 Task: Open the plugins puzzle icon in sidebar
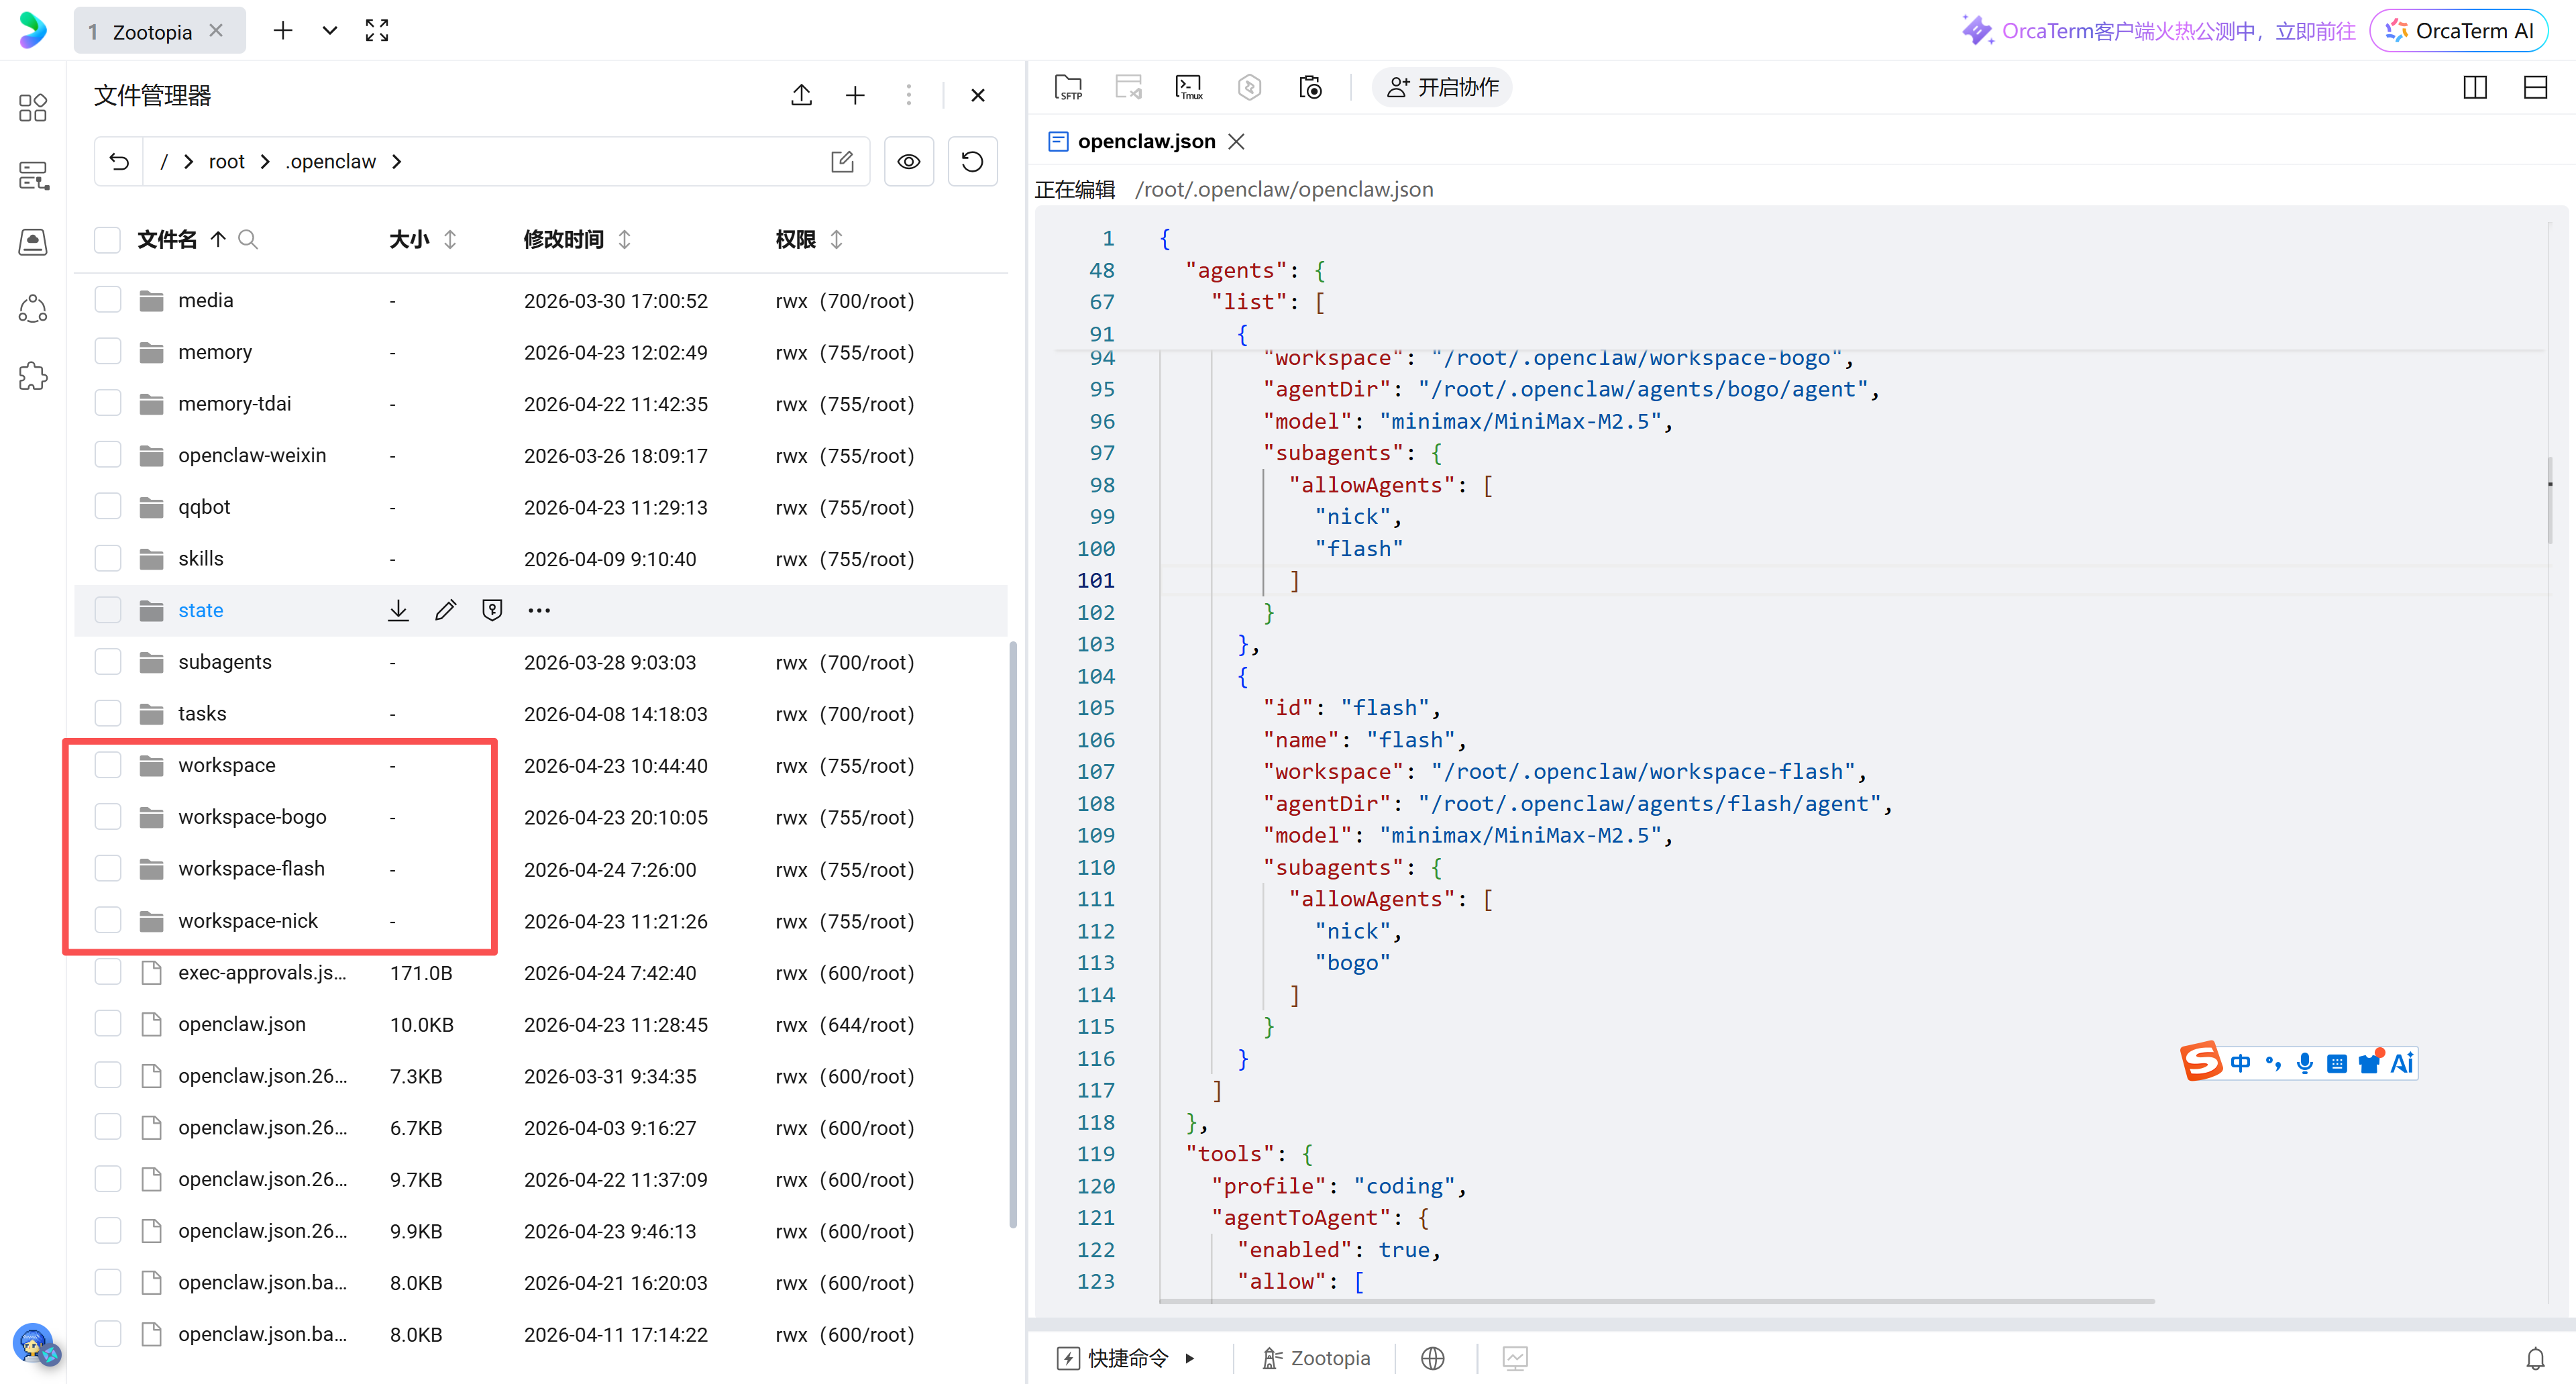tap(33, 376)
